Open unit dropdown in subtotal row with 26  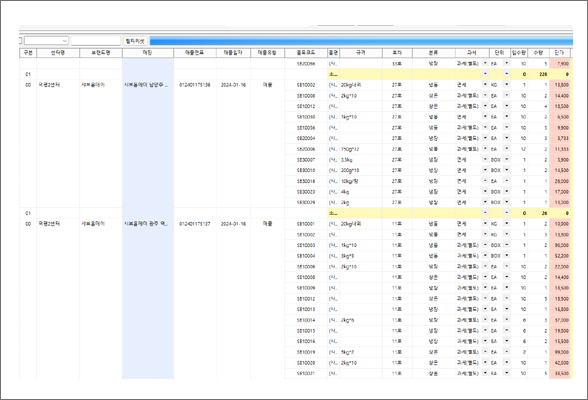click(x=507, y=213)
